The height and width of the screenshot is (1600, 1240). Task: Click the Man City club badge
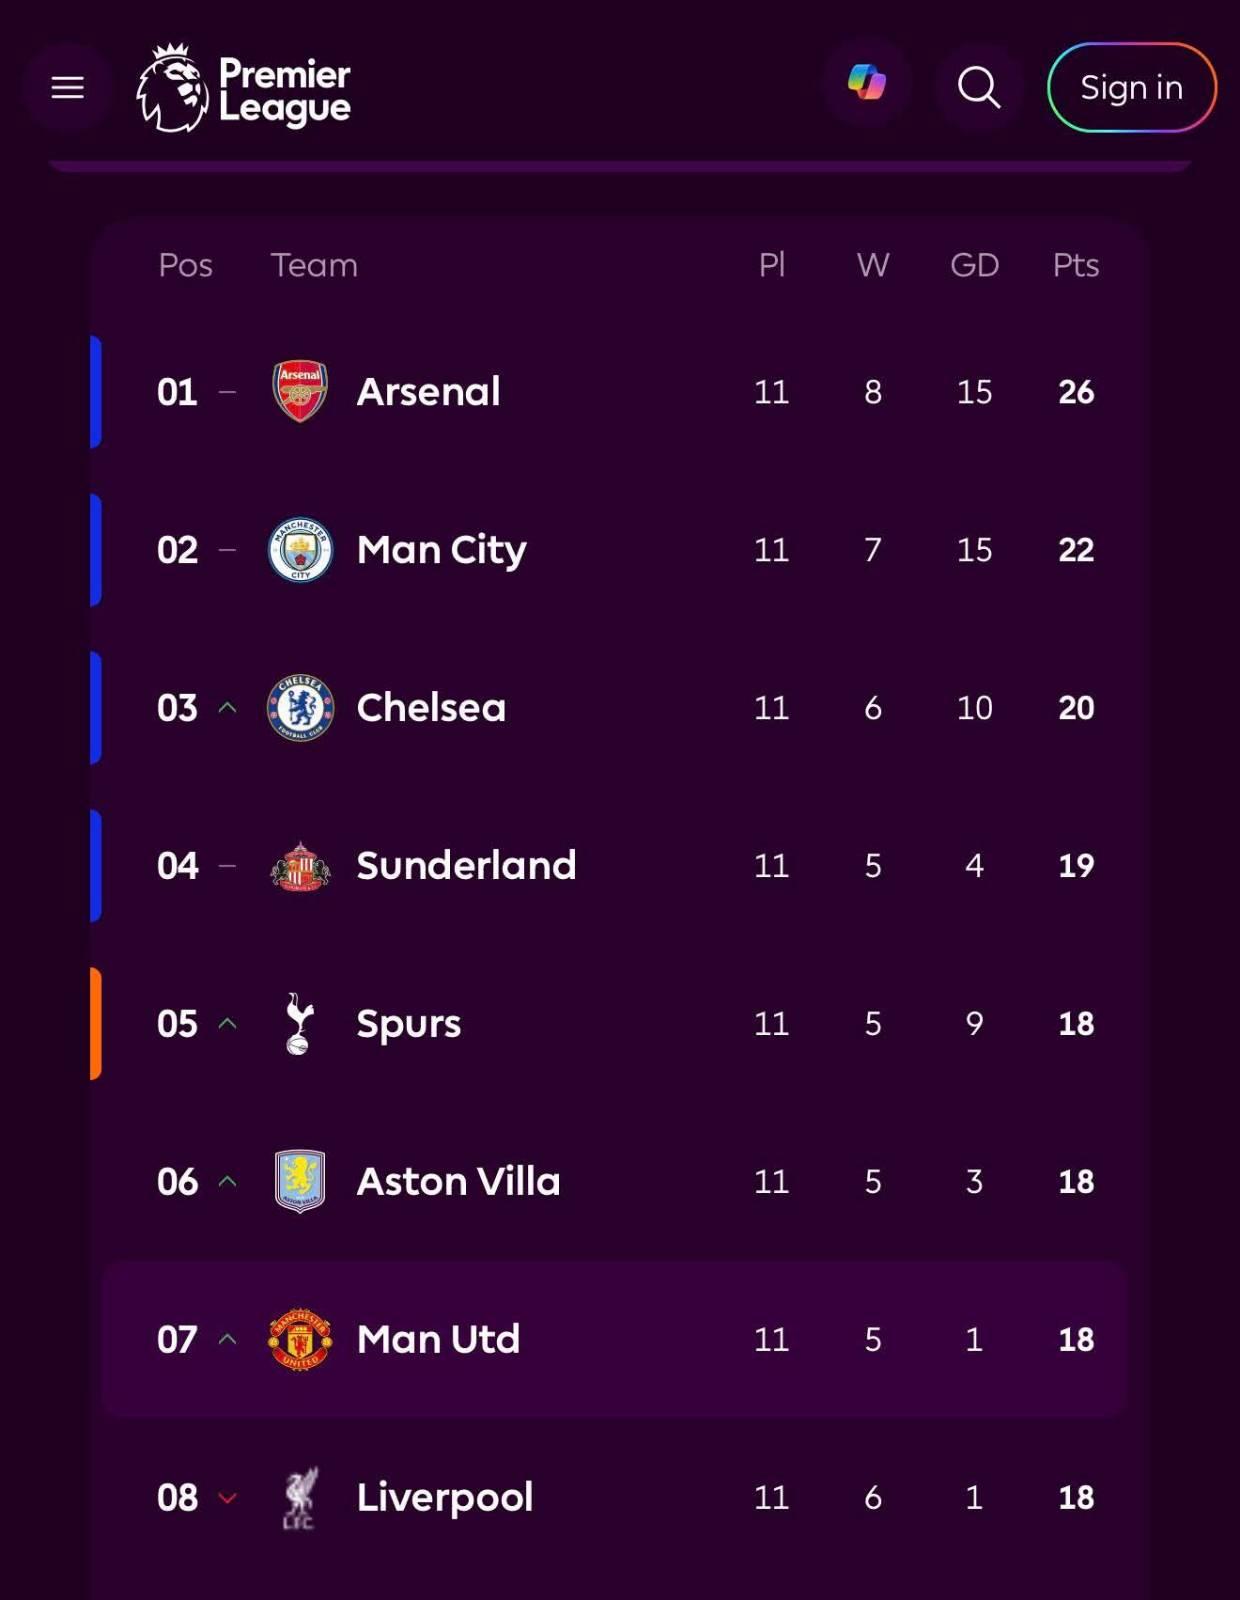tap(300, 549)
